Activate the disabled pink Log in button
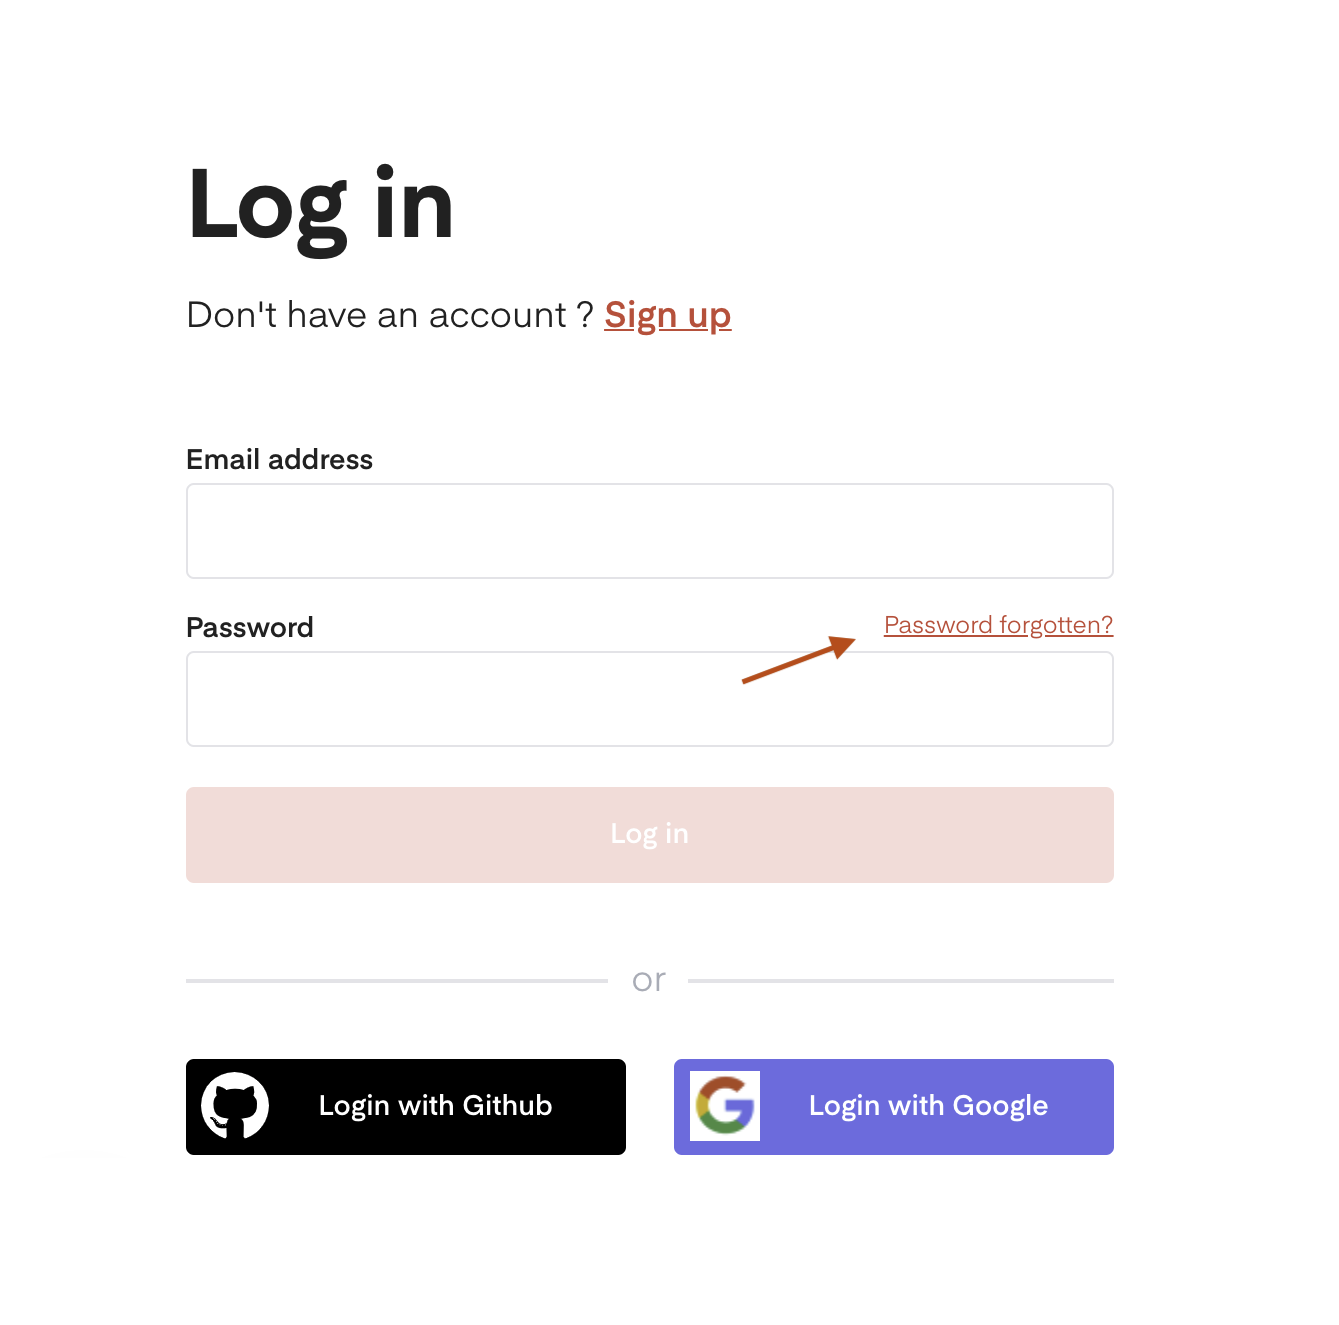 point(649,834)
